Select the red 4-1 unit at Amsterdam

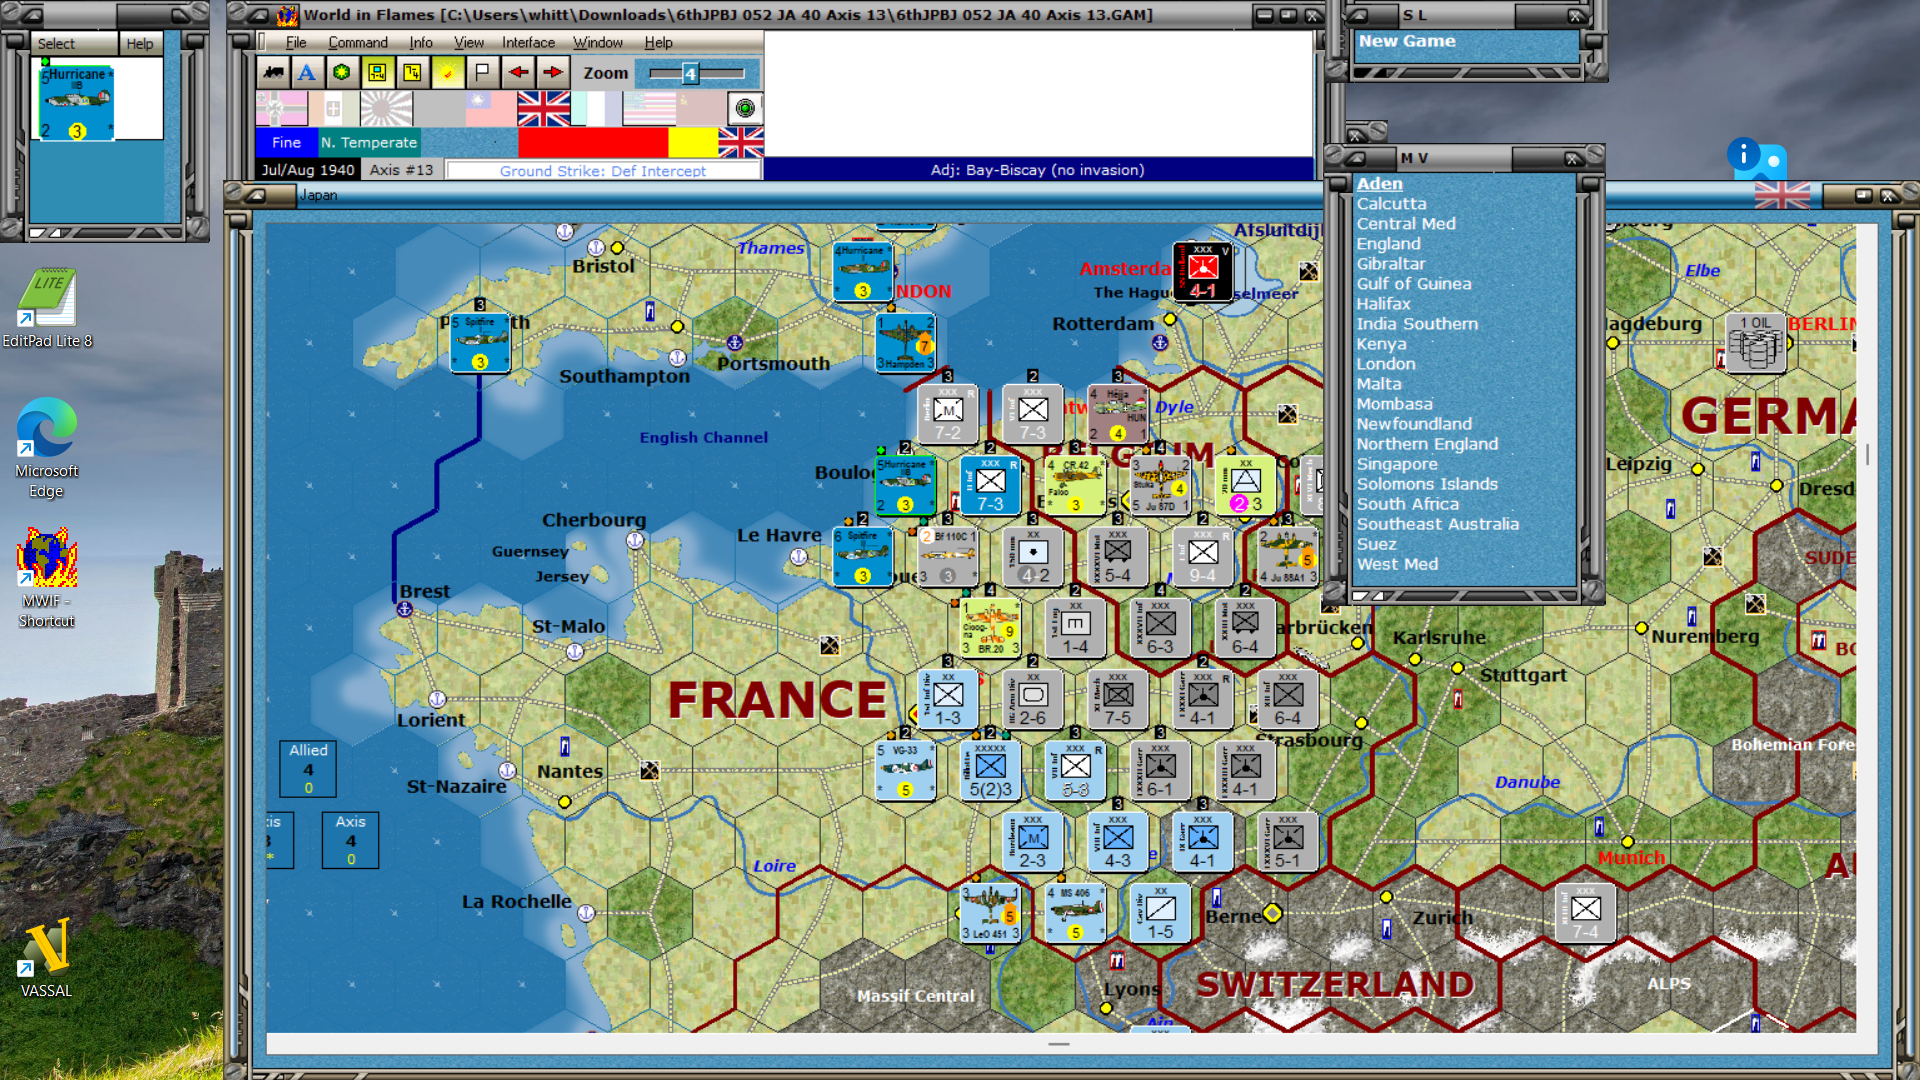1202,271
